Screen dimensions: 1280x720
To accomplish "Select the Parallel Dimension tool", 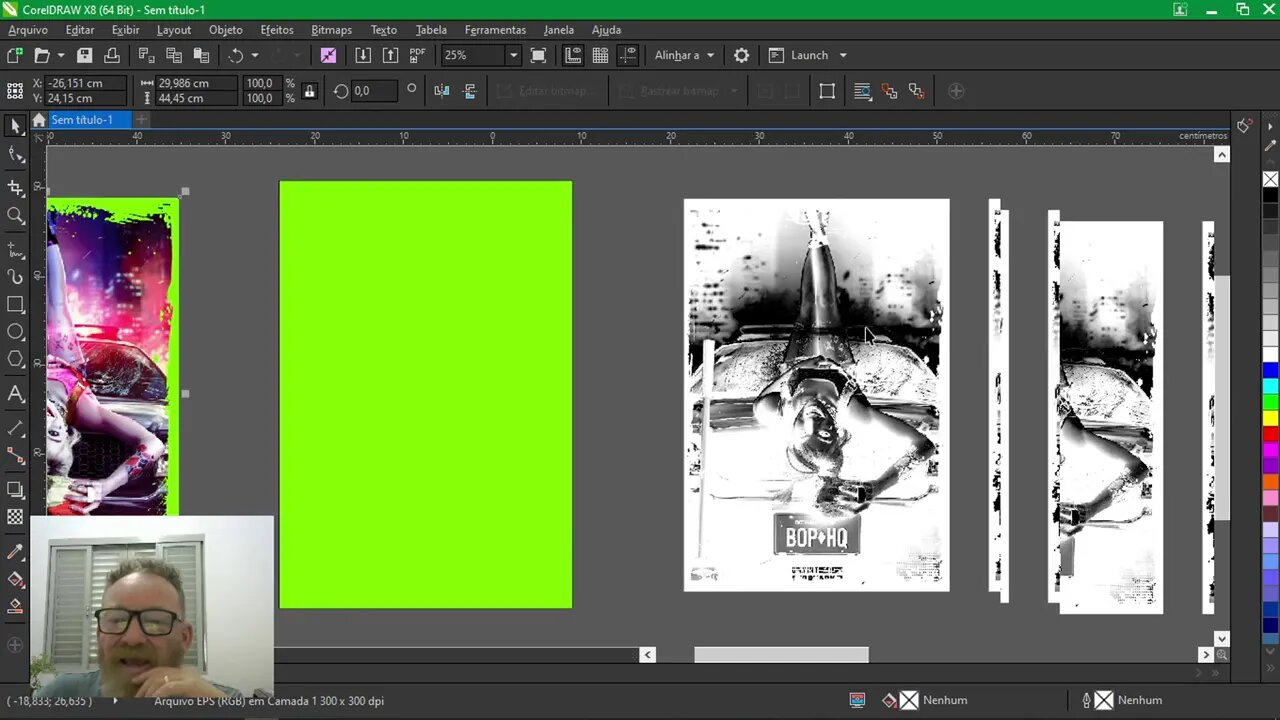I will click(15, 428).
